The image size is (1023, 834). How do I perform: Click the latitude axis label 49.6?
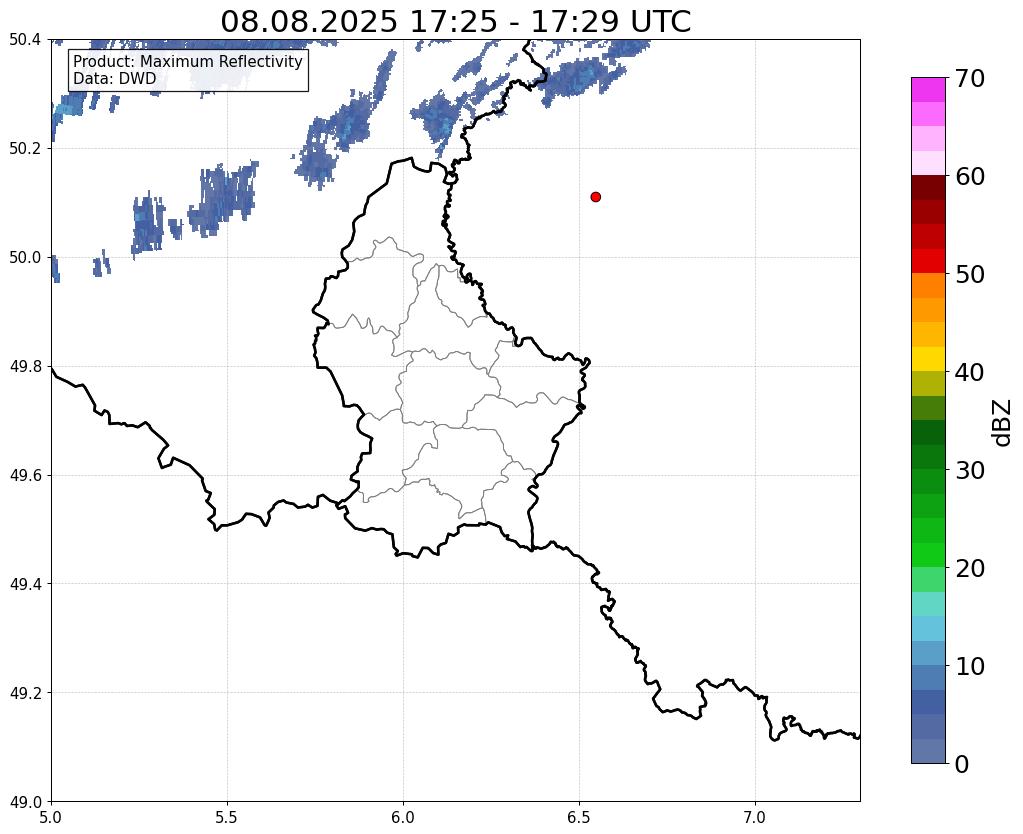25,475
